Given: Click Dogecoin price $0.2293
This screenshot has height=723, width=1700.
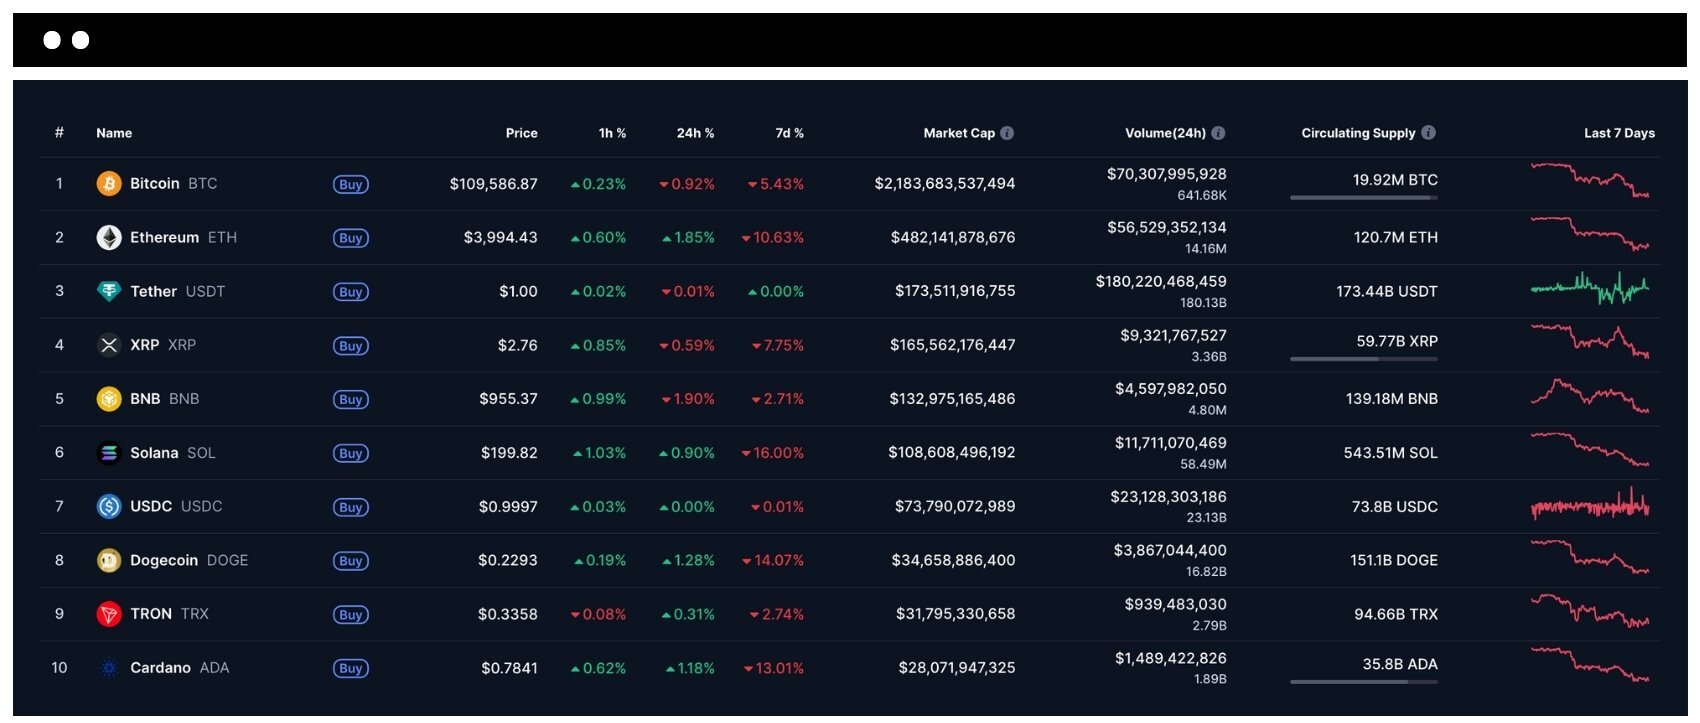Looking at the screenshot, I should point(508,561).
